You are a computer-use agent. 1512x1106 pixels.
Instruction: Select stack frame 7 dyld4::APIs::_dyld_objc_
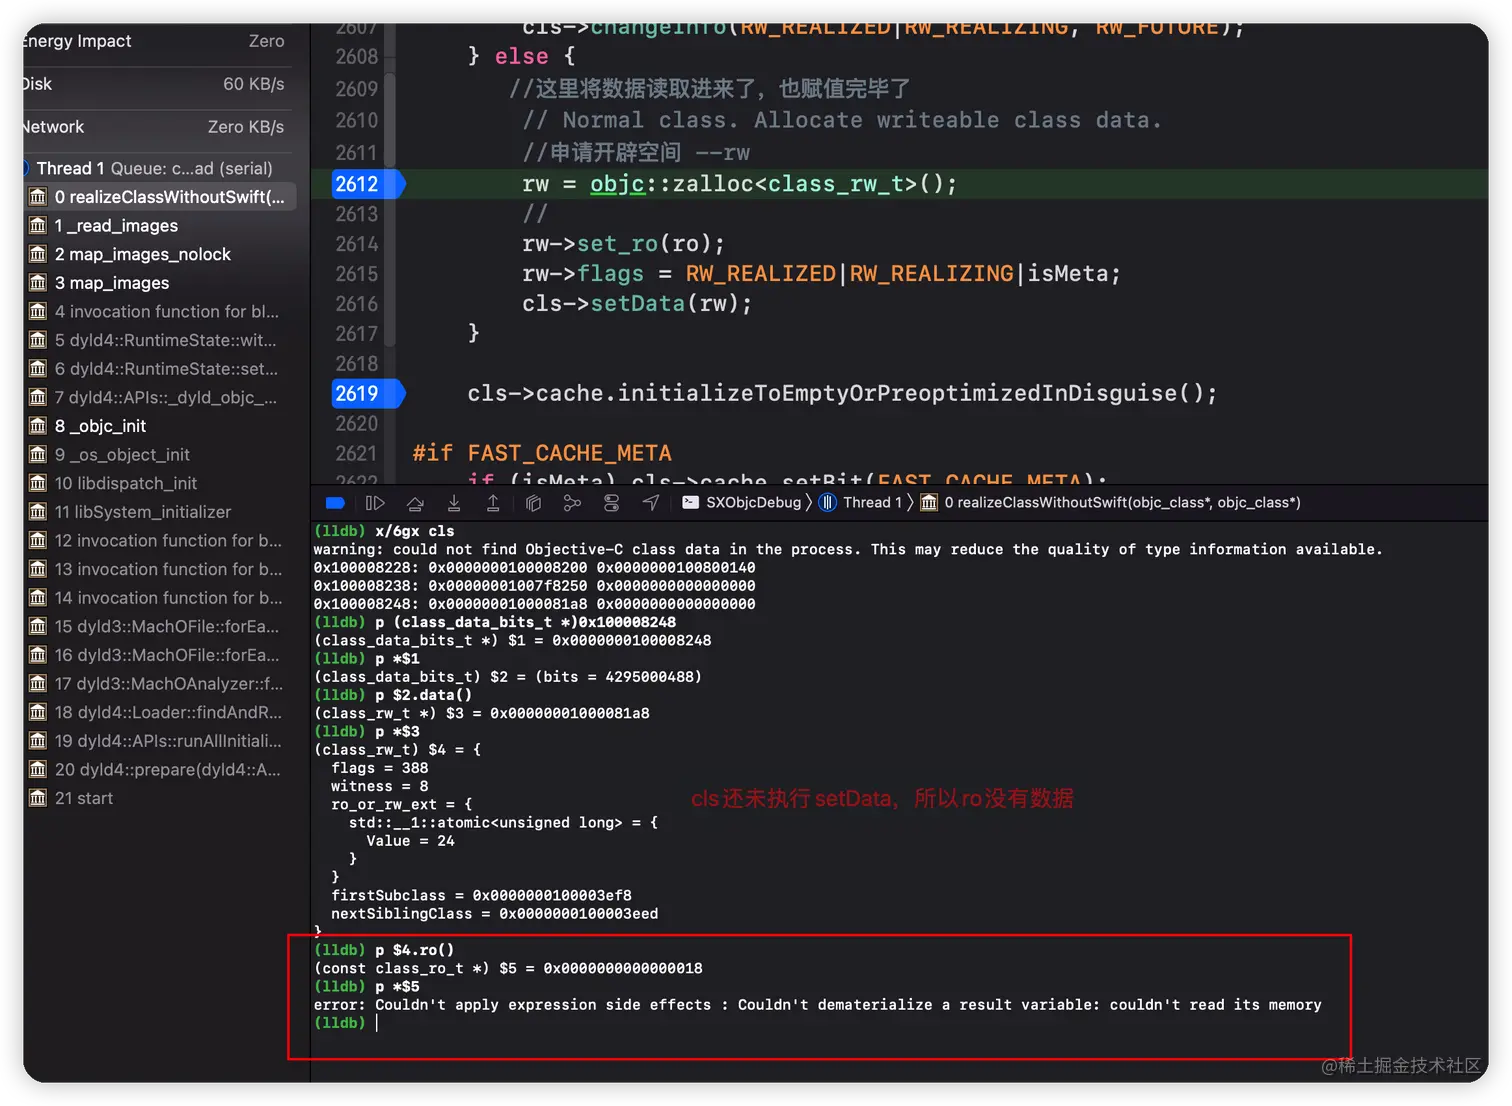[160, 397]
